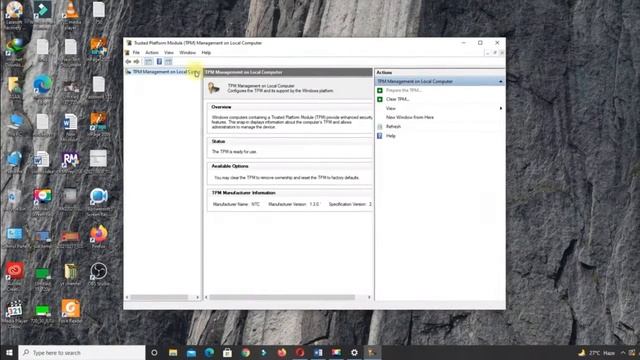Collapse the TPM Management actions section arrow
The width and height of the screenshot is (640, 360).
click(x=500, y=82)
